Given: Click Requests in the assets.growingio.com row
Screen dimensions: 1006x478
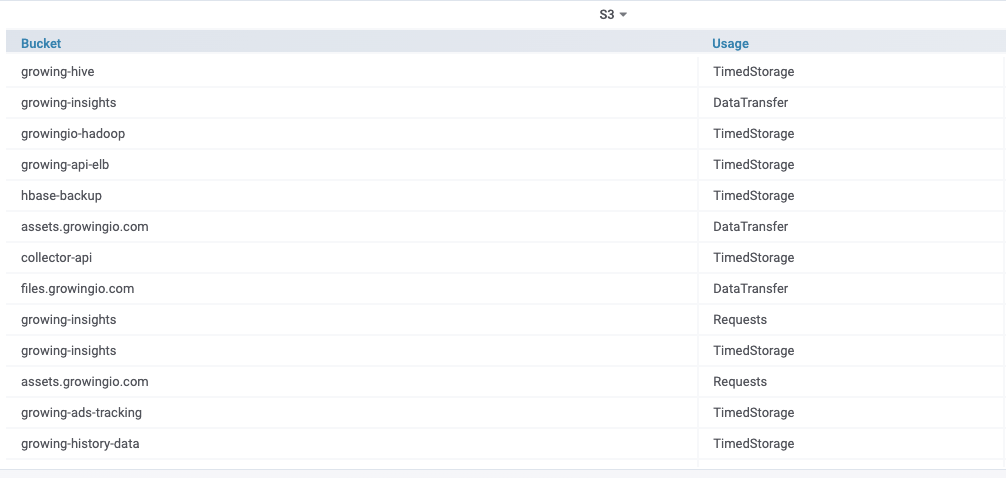Looking at the screenshot, I should (740, 382).
